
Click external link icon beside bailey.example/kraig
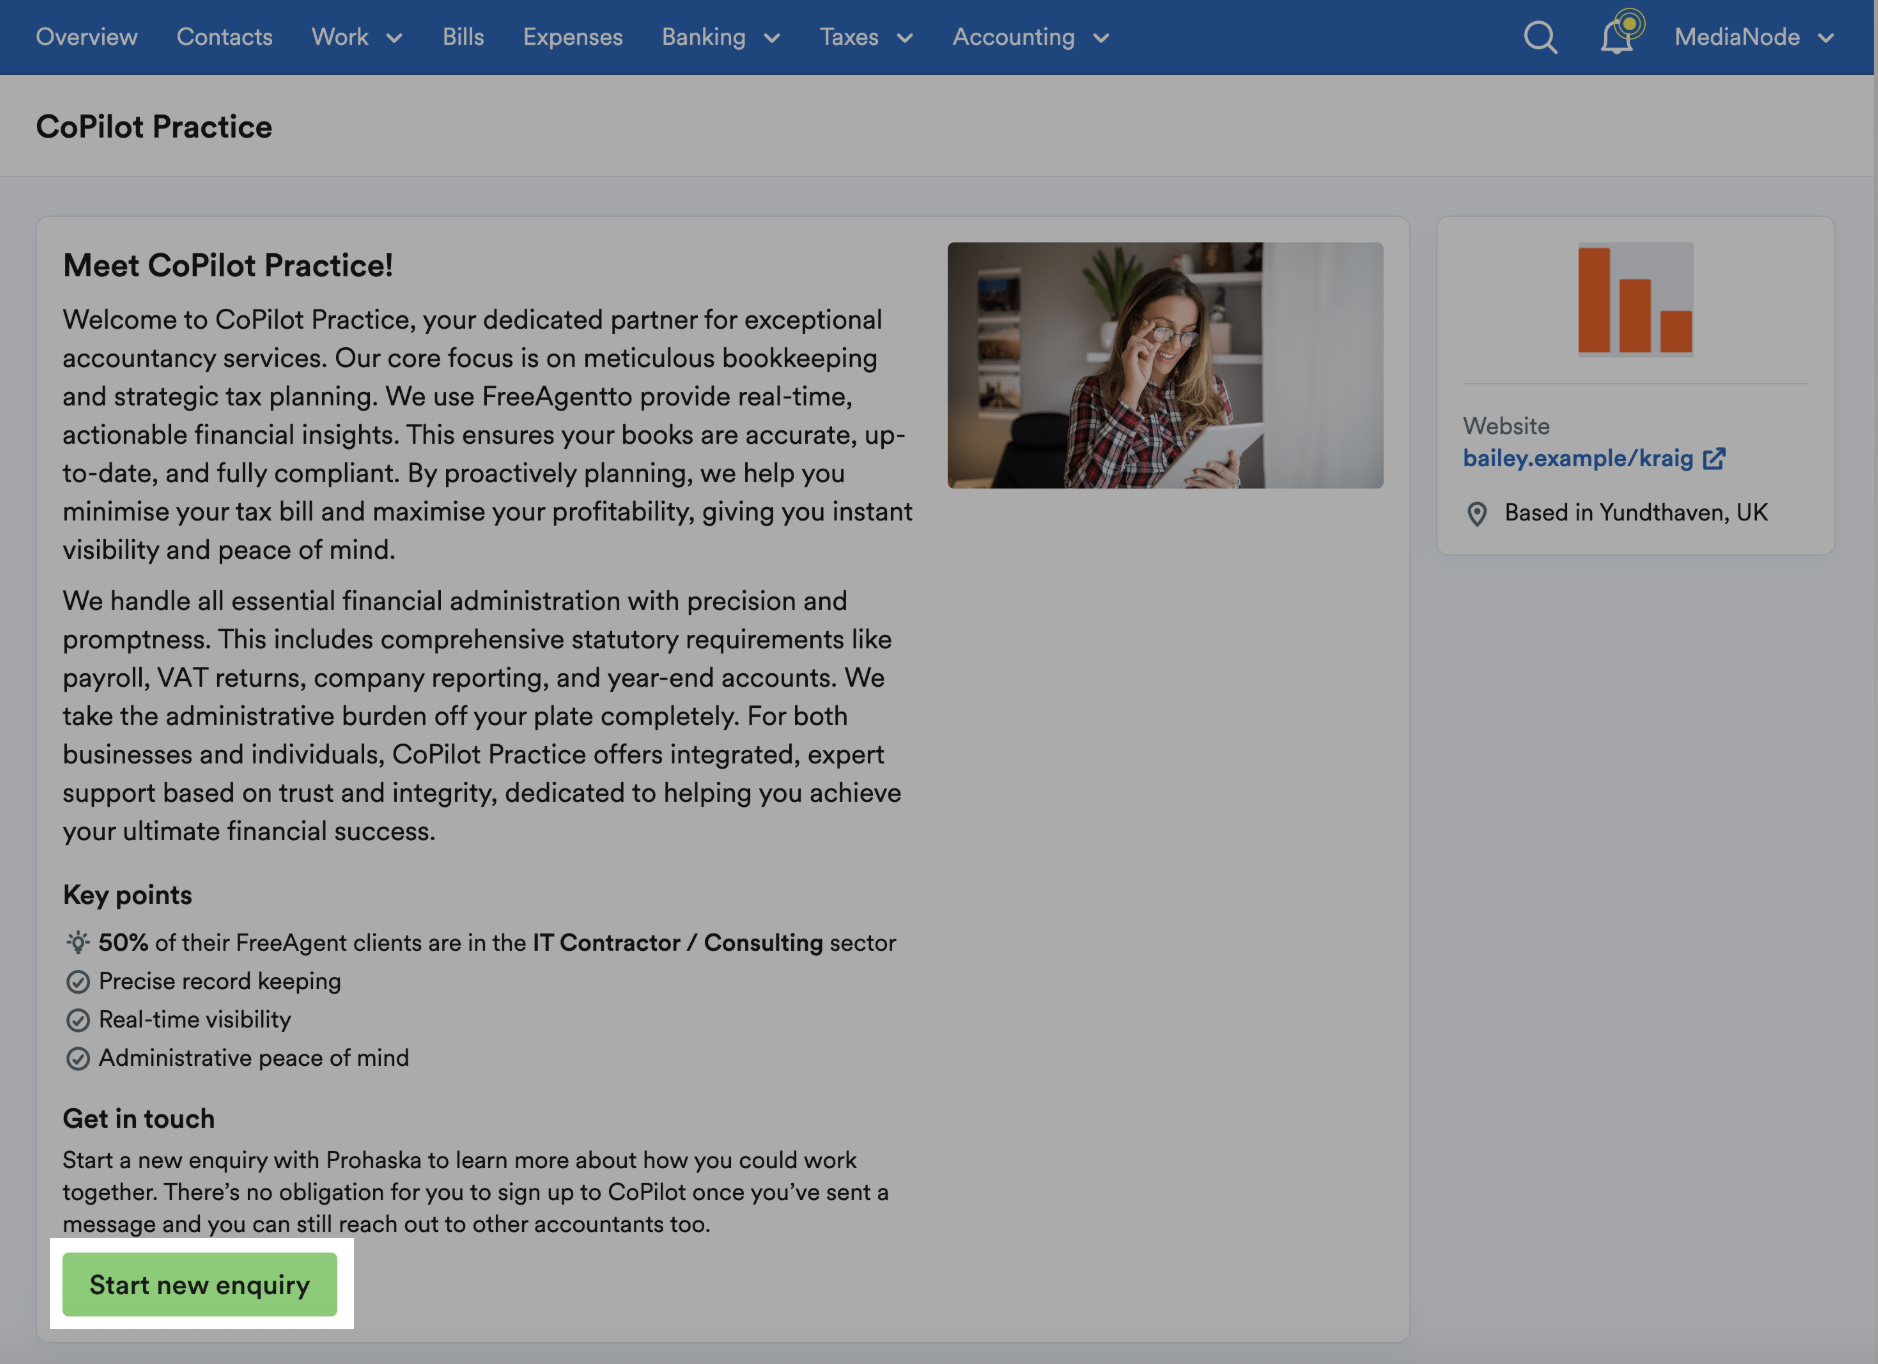[1714, 458]
